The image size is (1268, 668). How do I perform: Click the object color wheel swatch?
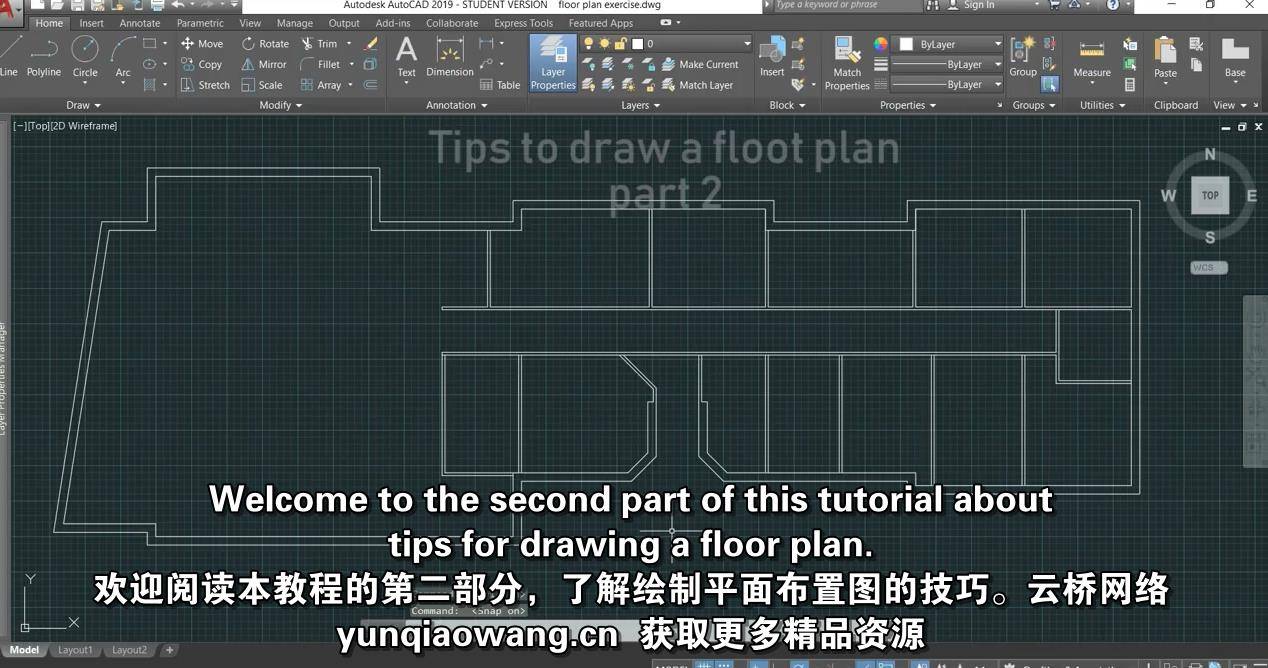coord(880,44)
